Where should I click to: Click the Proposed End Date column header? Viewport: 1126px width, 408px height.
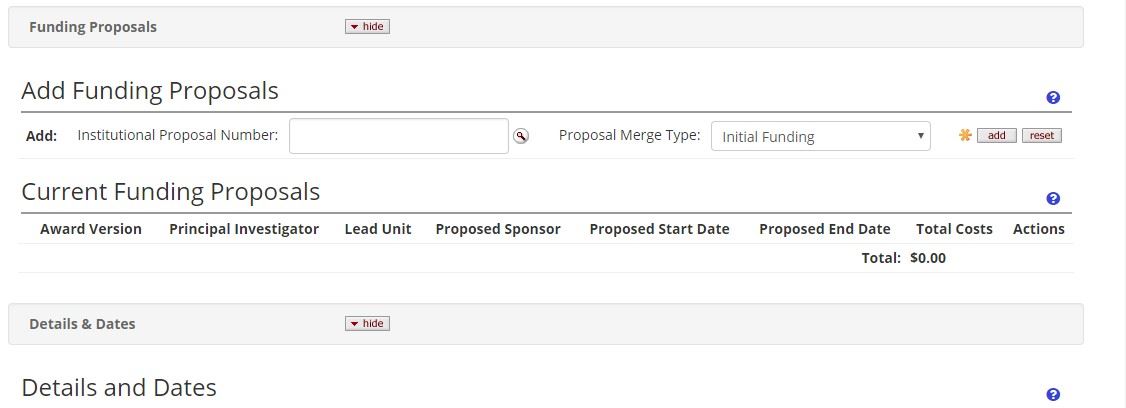824,229
